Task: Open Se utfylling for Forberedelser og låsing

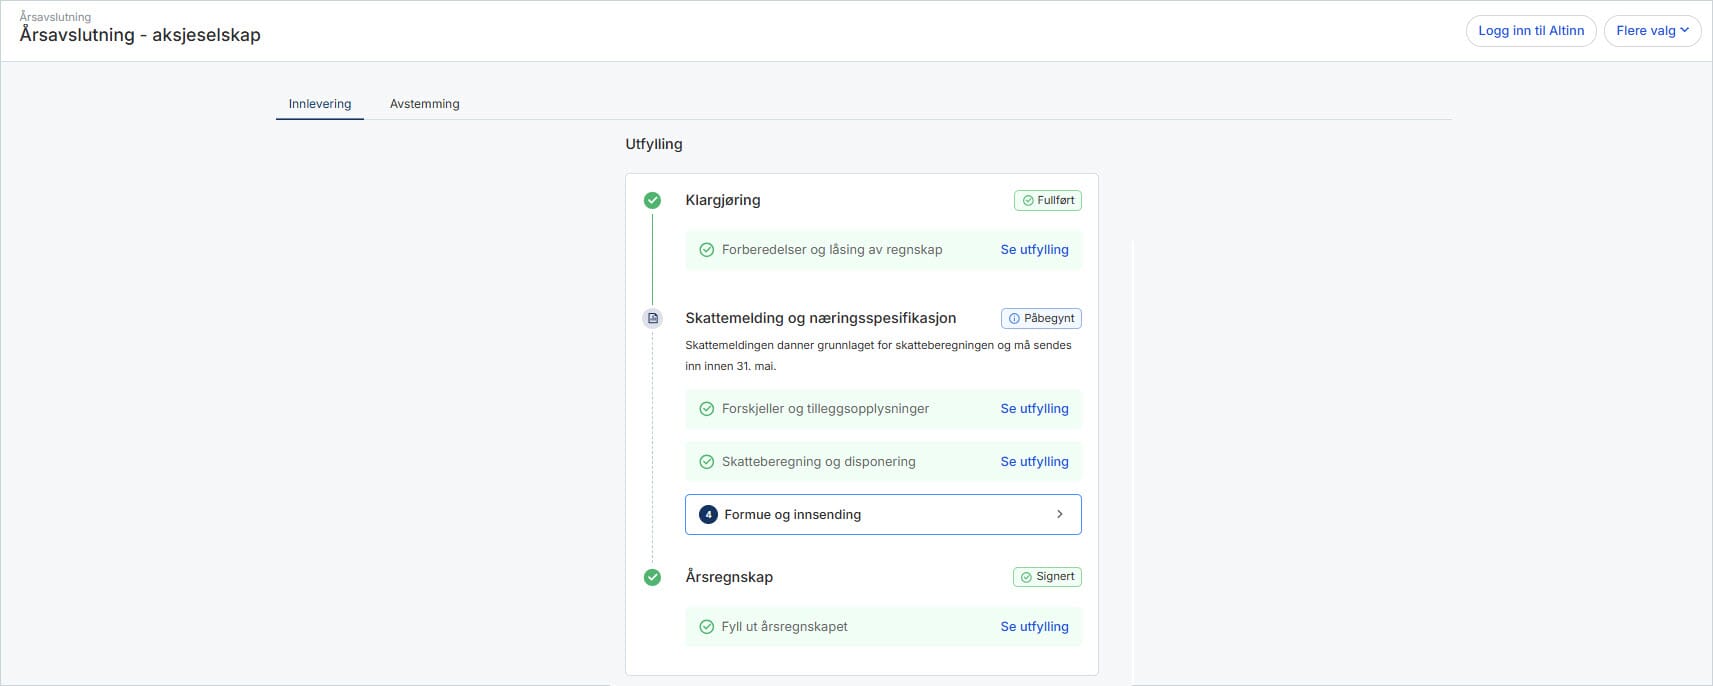Action: tap(1034, 250)
